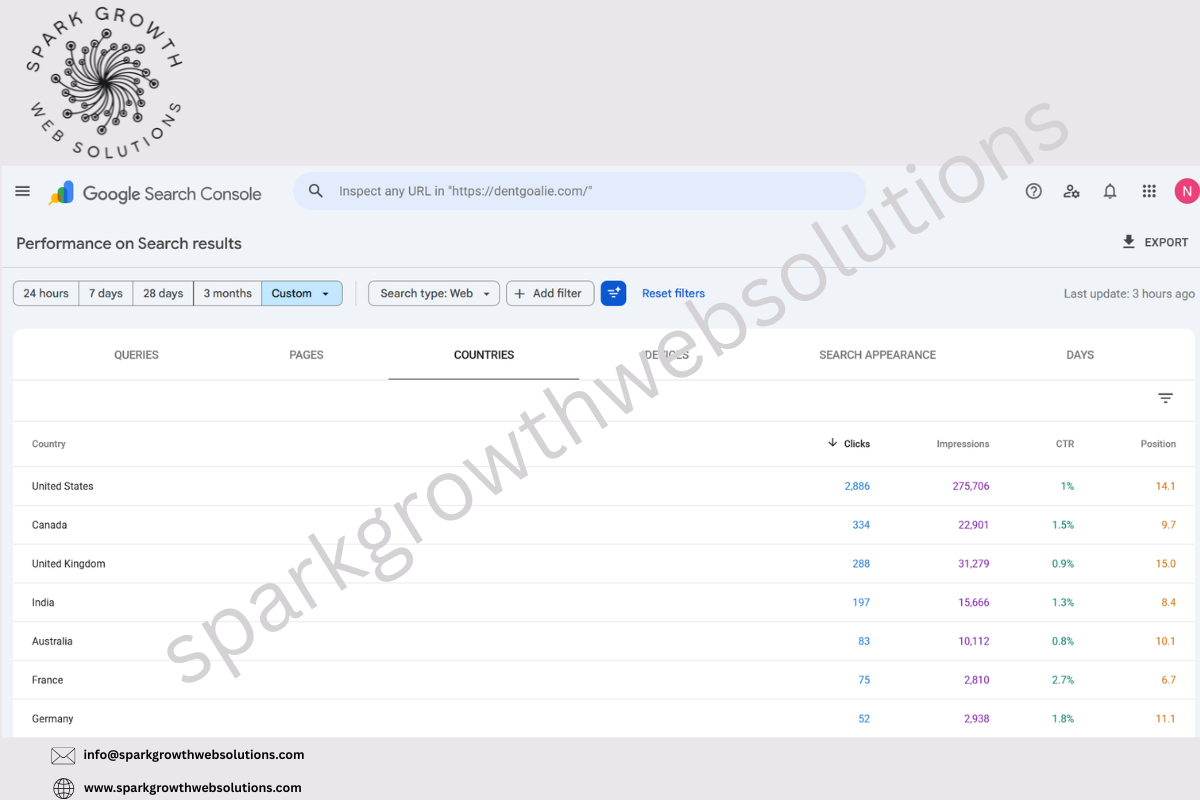Click the Country column header
This screenshot has width=1200, height=800.
tap(49, 444)
